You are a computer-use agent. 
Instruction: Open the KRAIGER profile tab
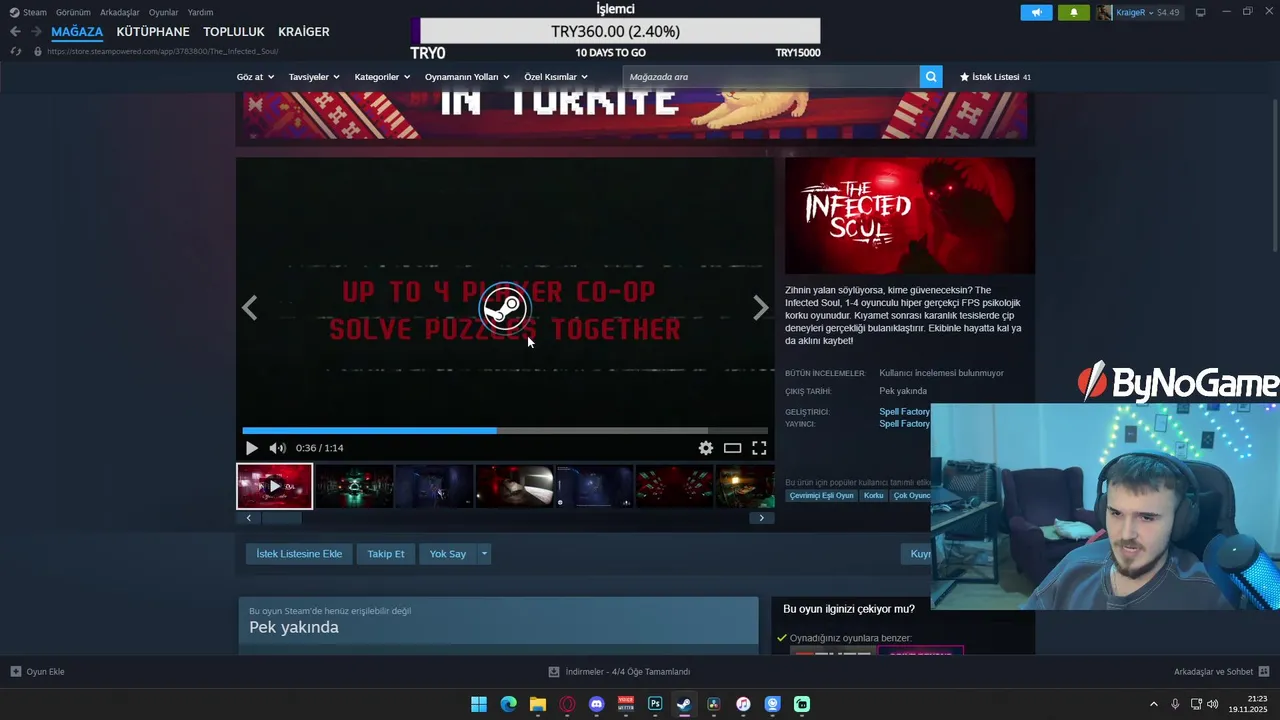(304, 31)
